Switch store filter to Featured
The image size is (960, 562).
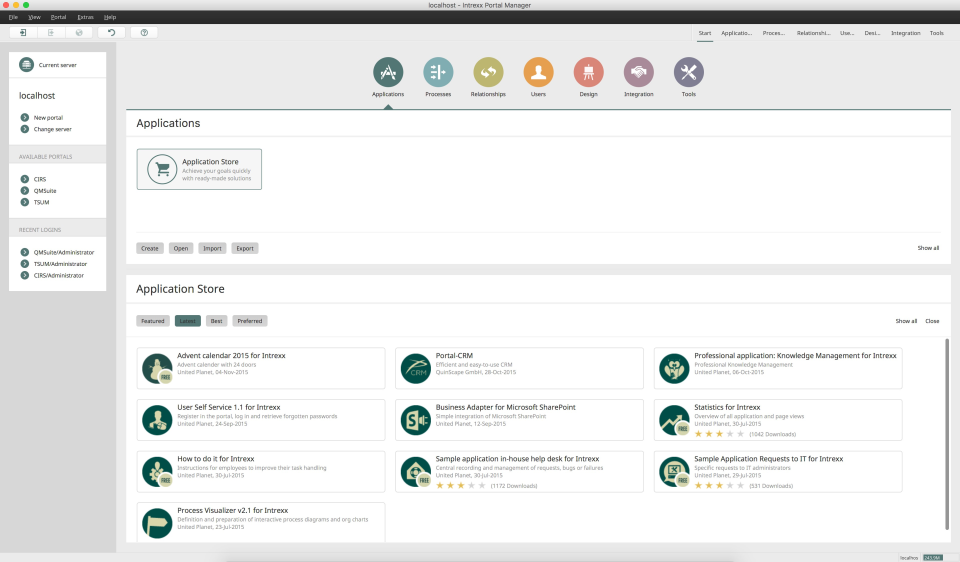click(153, 321)
